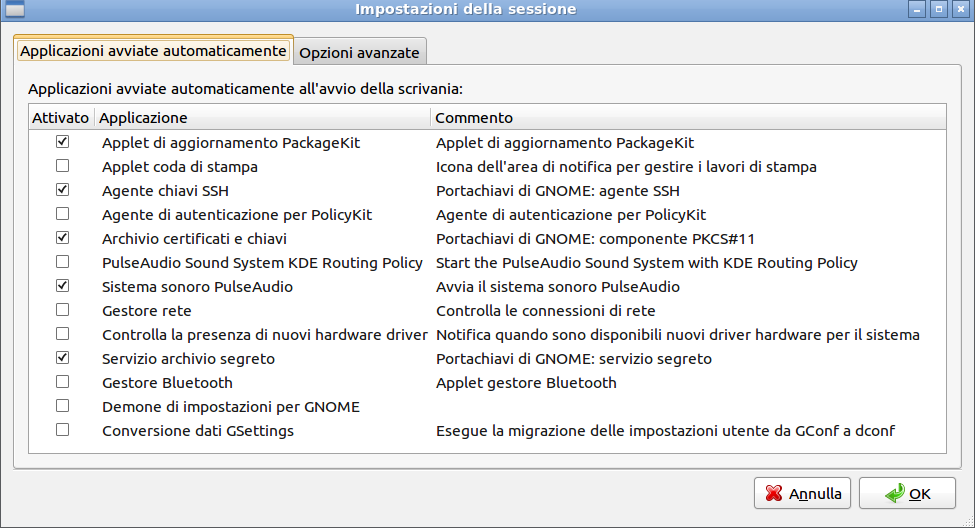Click the Annulla button
Viewport: 975px width, 528px height.
(x=803, y=493)
